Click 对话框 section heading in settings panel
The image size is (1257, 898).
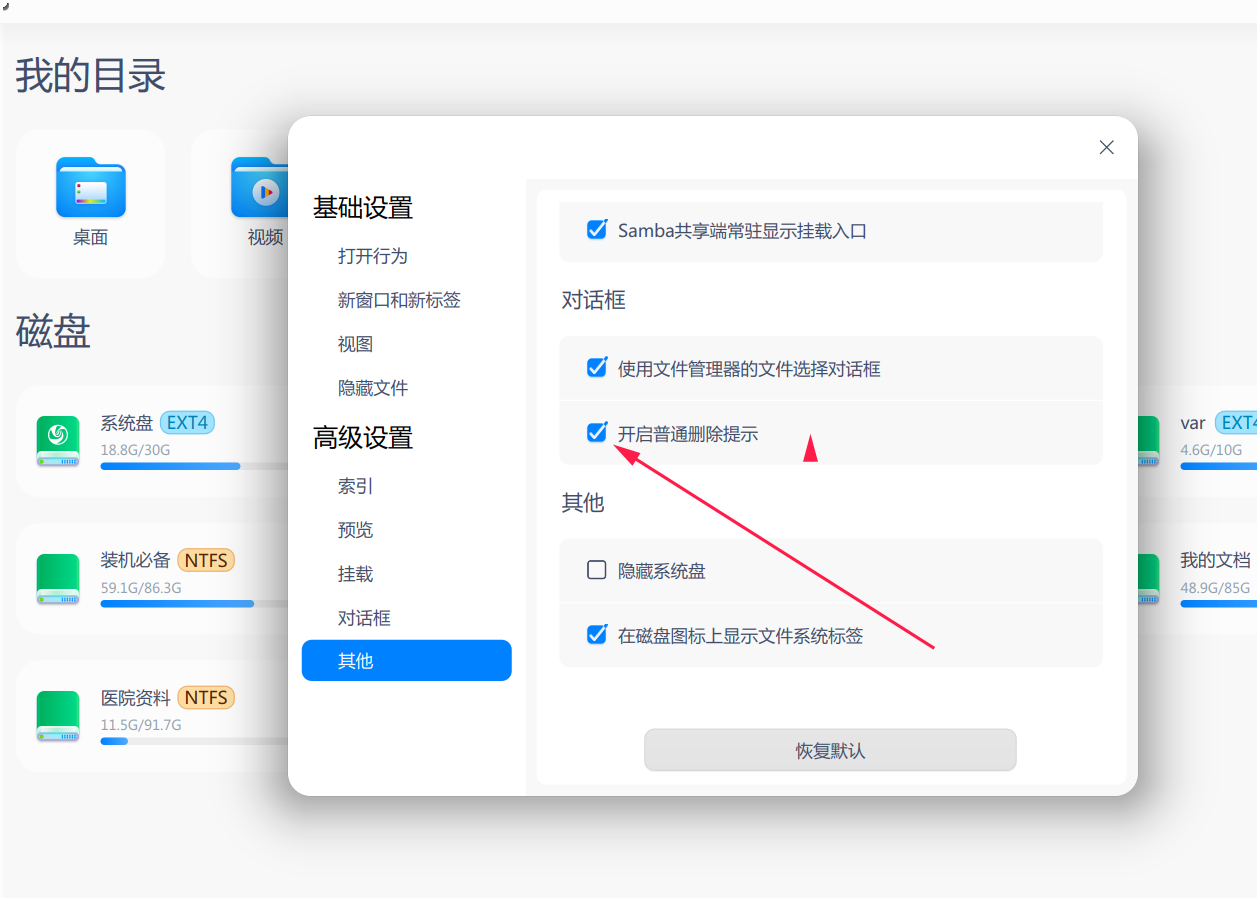point(593,300)
